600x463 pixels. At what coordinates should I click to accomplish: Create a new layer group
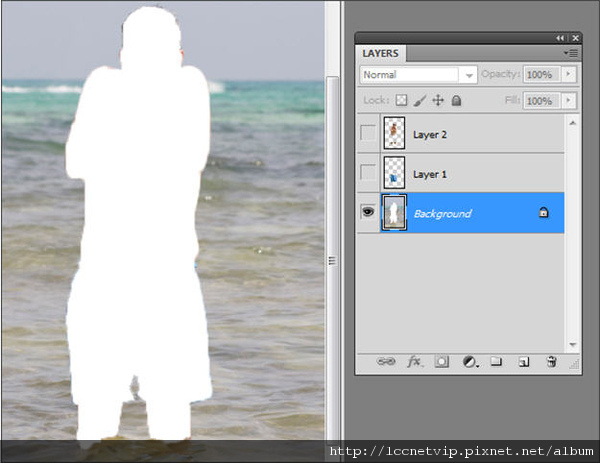click(496, 361)
